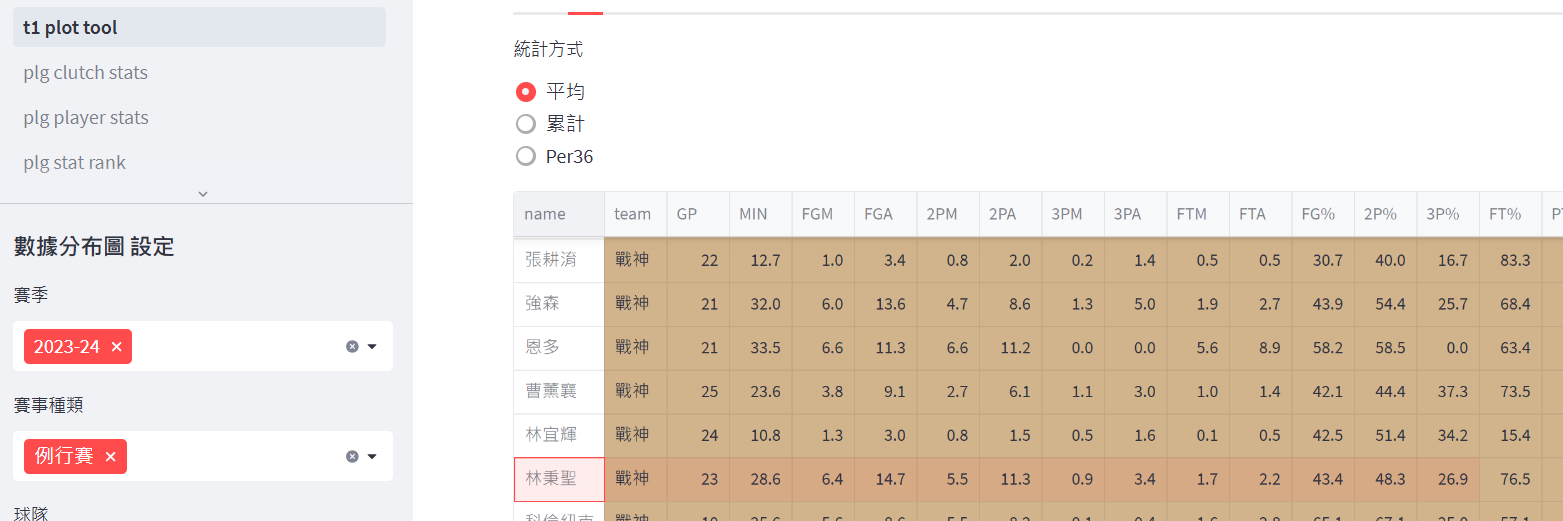
Task: Click the 3P% column header
Action: [x=1442, y=214]
